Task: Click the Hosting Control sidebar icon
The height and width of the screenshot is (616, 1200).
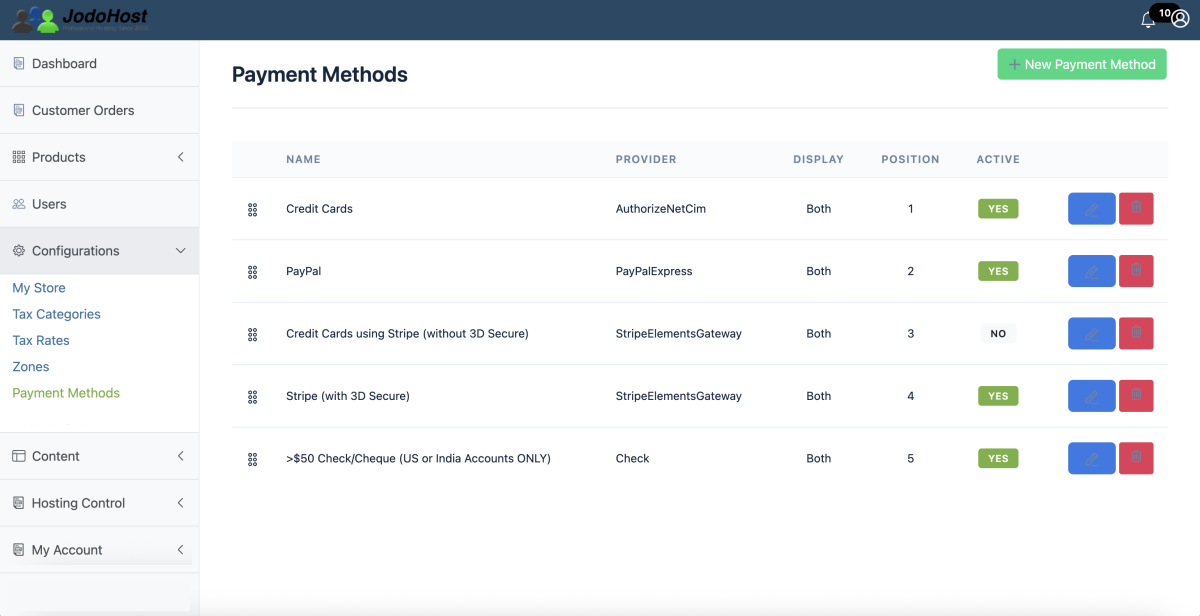Action: tap(18, 503)
